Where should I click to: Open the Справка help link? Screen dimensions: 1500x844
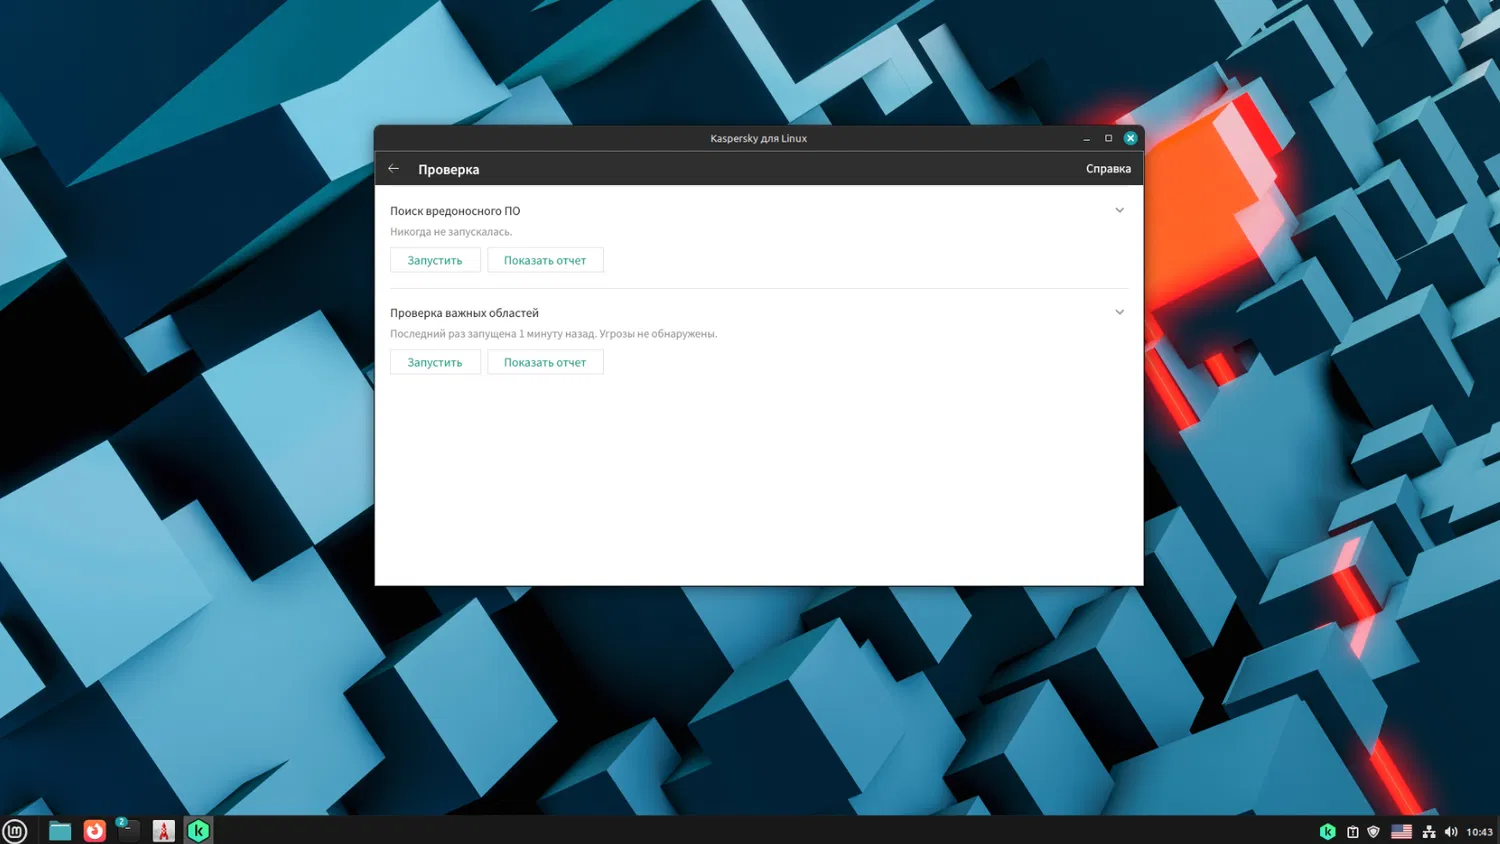(x=1108, y=169)
